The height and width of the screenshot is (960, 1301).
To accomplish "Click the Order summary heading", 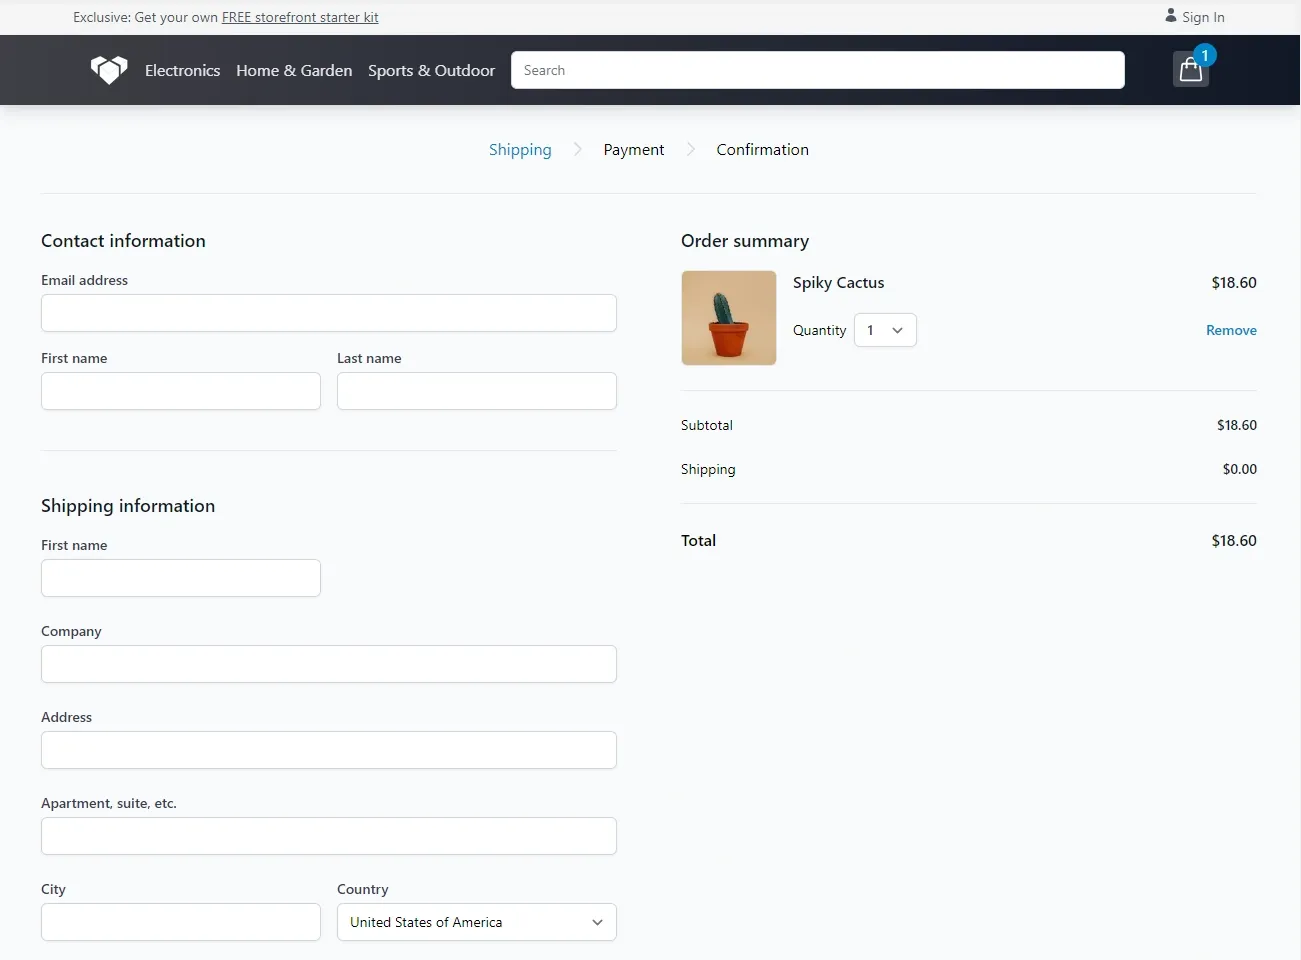I will (x=745, y=241).
